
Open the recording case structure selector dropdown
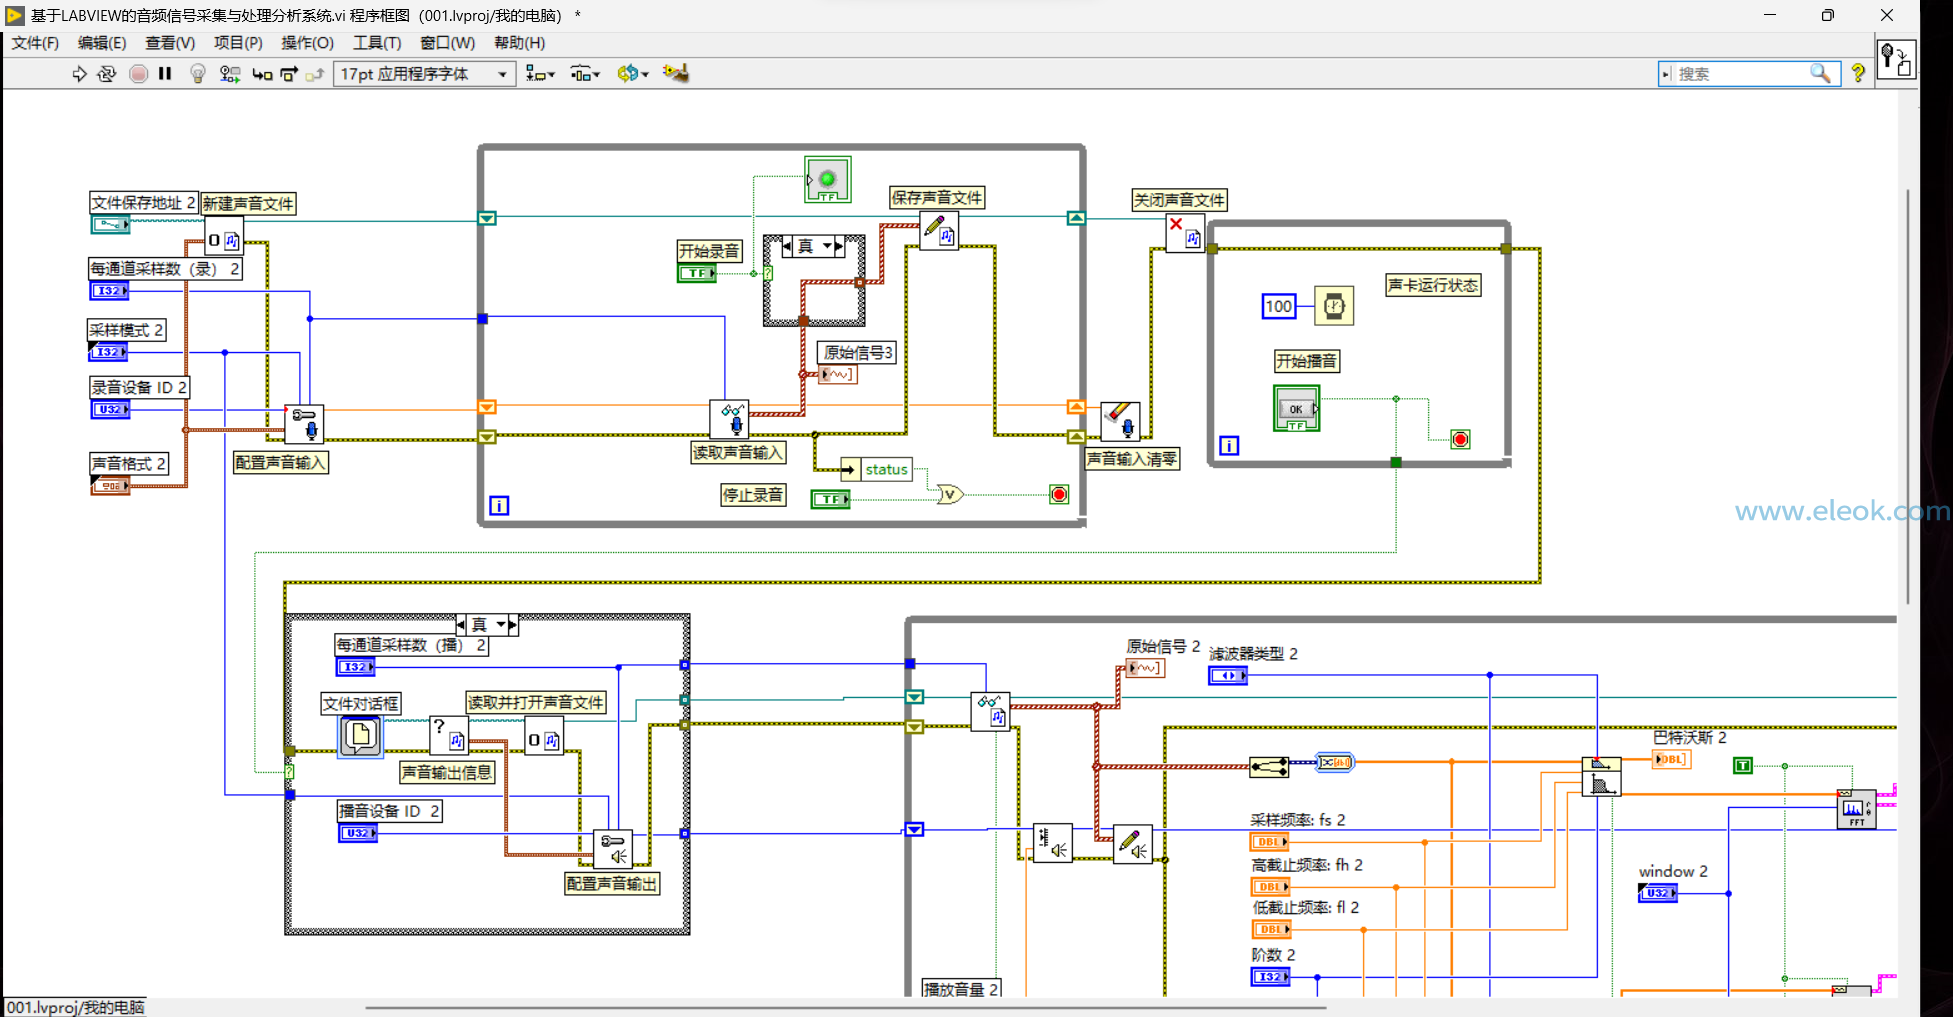(829, 247)
